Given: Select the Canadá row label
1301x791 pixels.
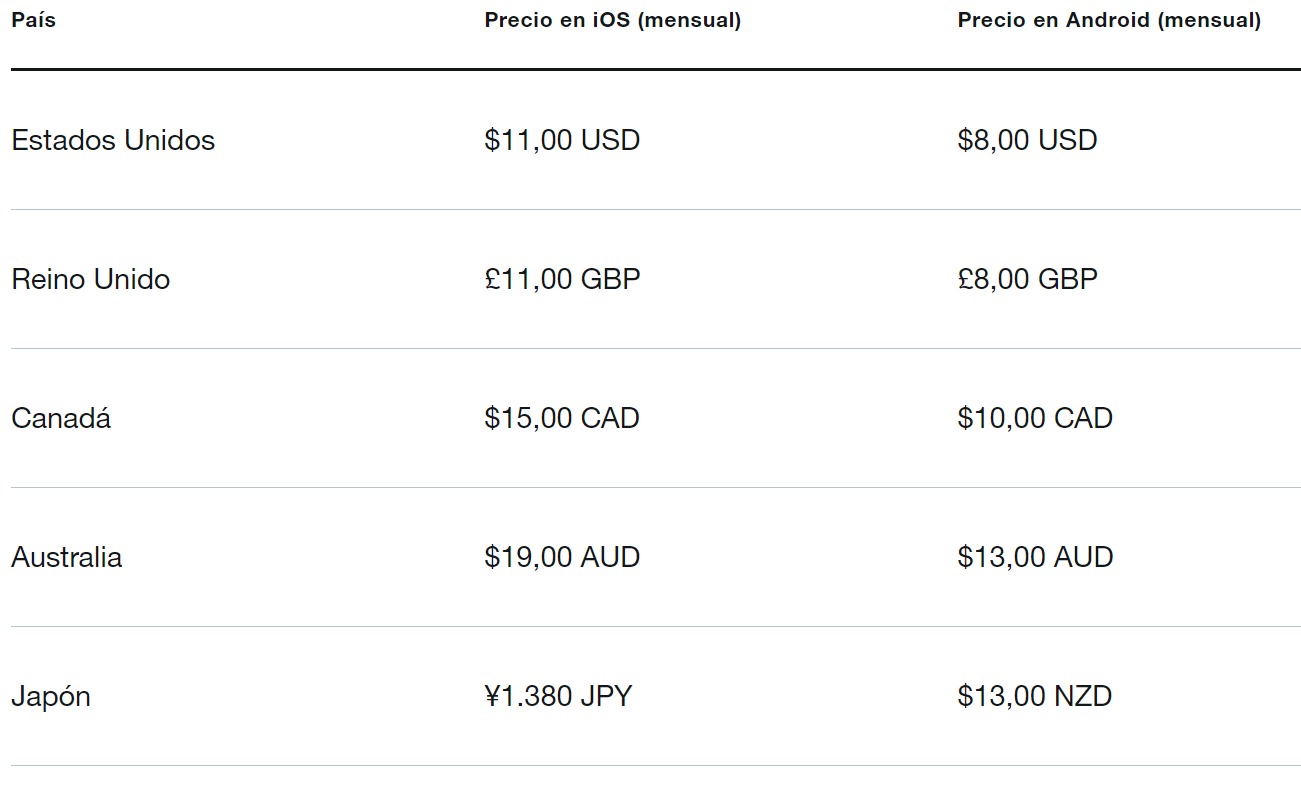Looking at the screenshot, I should 61,418.
